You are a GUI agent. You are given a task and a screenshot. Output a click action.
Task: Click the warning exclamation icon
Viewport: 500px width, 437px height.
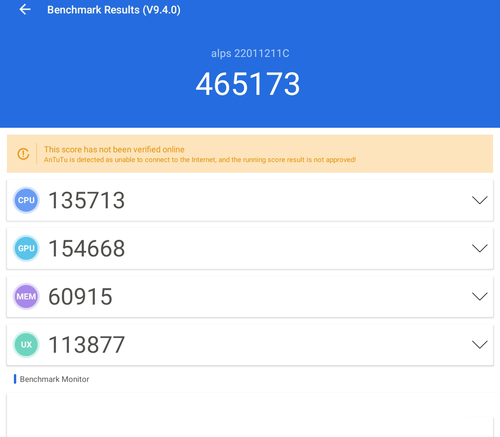coord(23,154)
